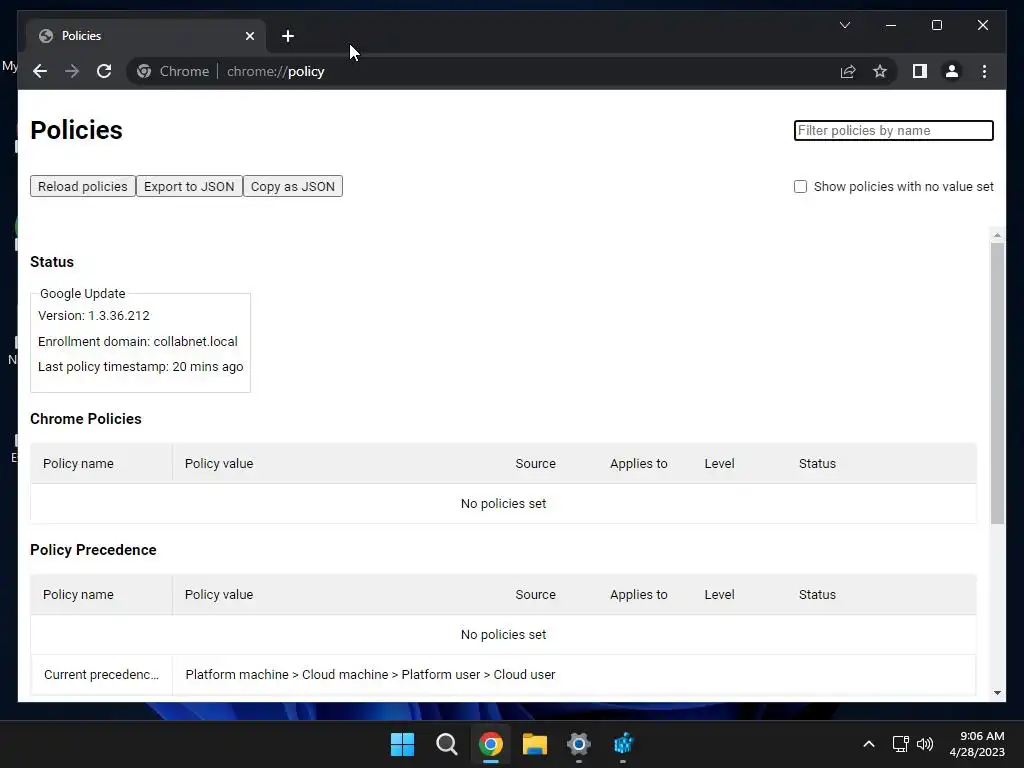Maximize the Chrome window
Screen dimensions: 1024x768
[x=936, y=25]
